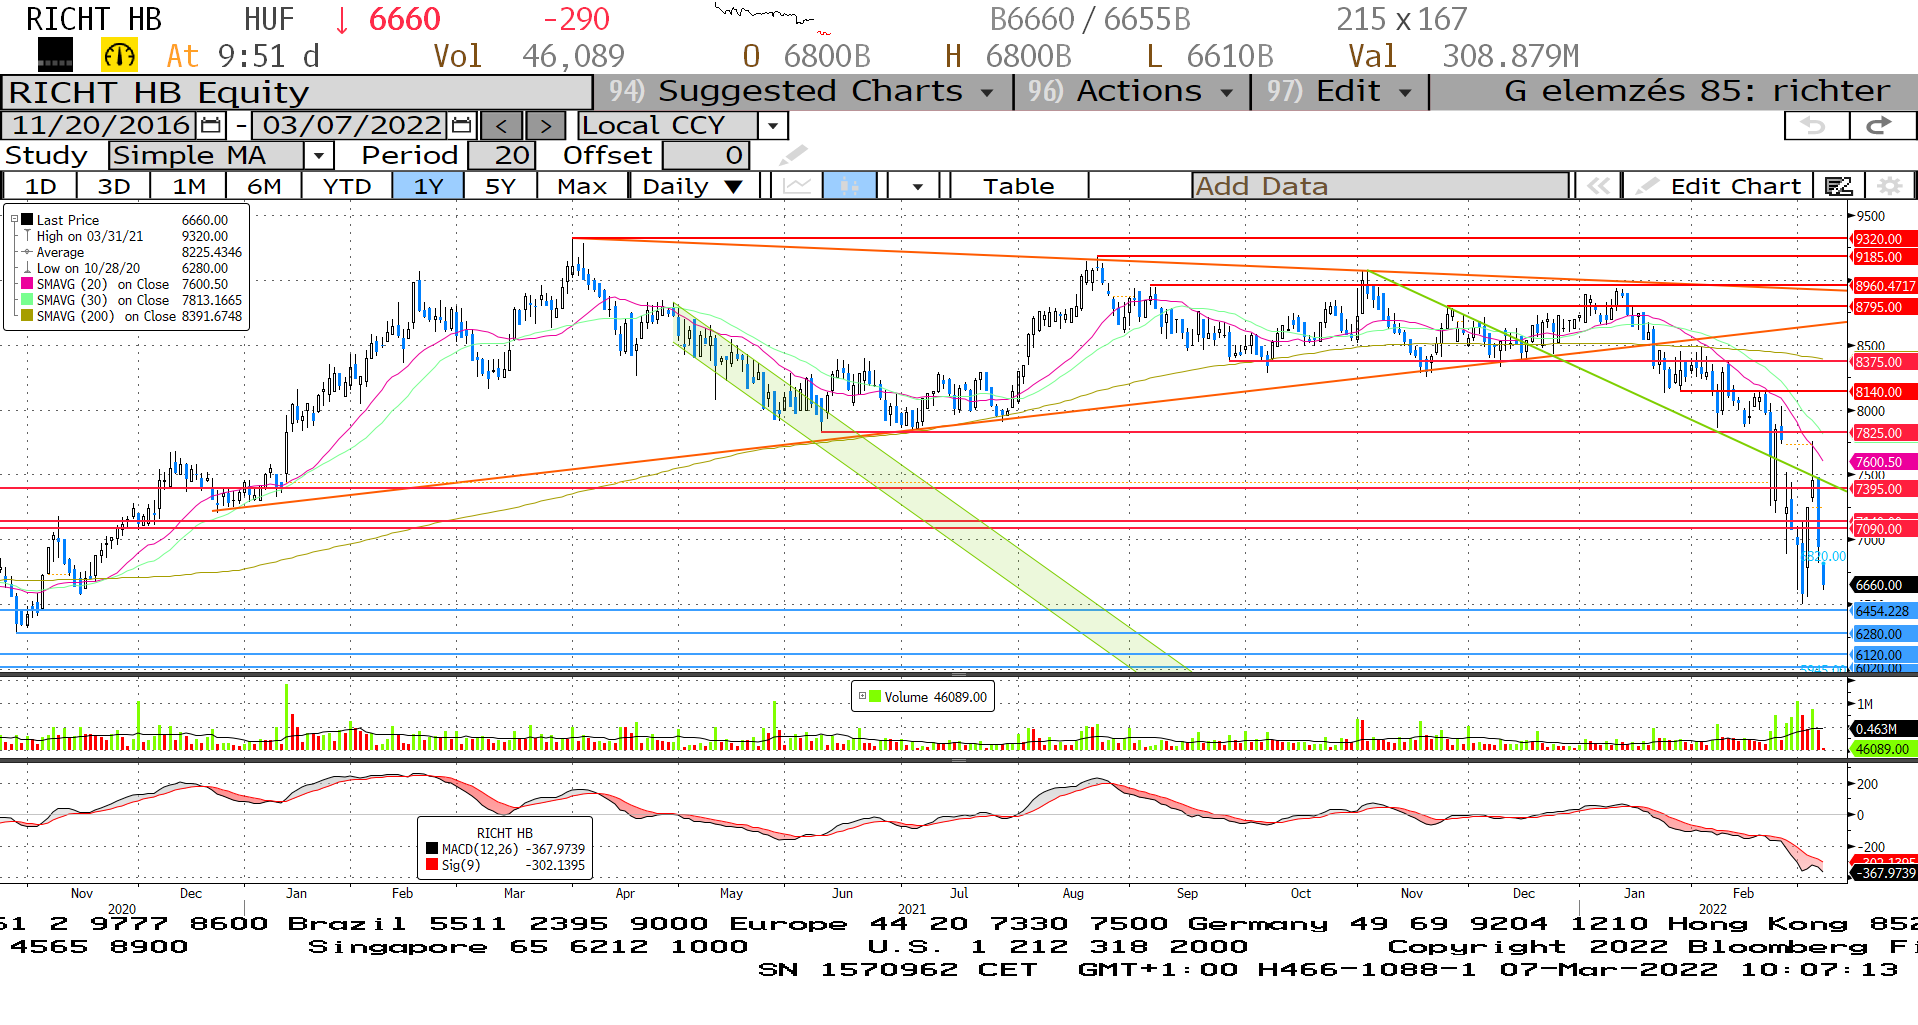Click the start date field 11/20/2016
Viewport: 1918px width, 1025px height.
tap(100, 126)
